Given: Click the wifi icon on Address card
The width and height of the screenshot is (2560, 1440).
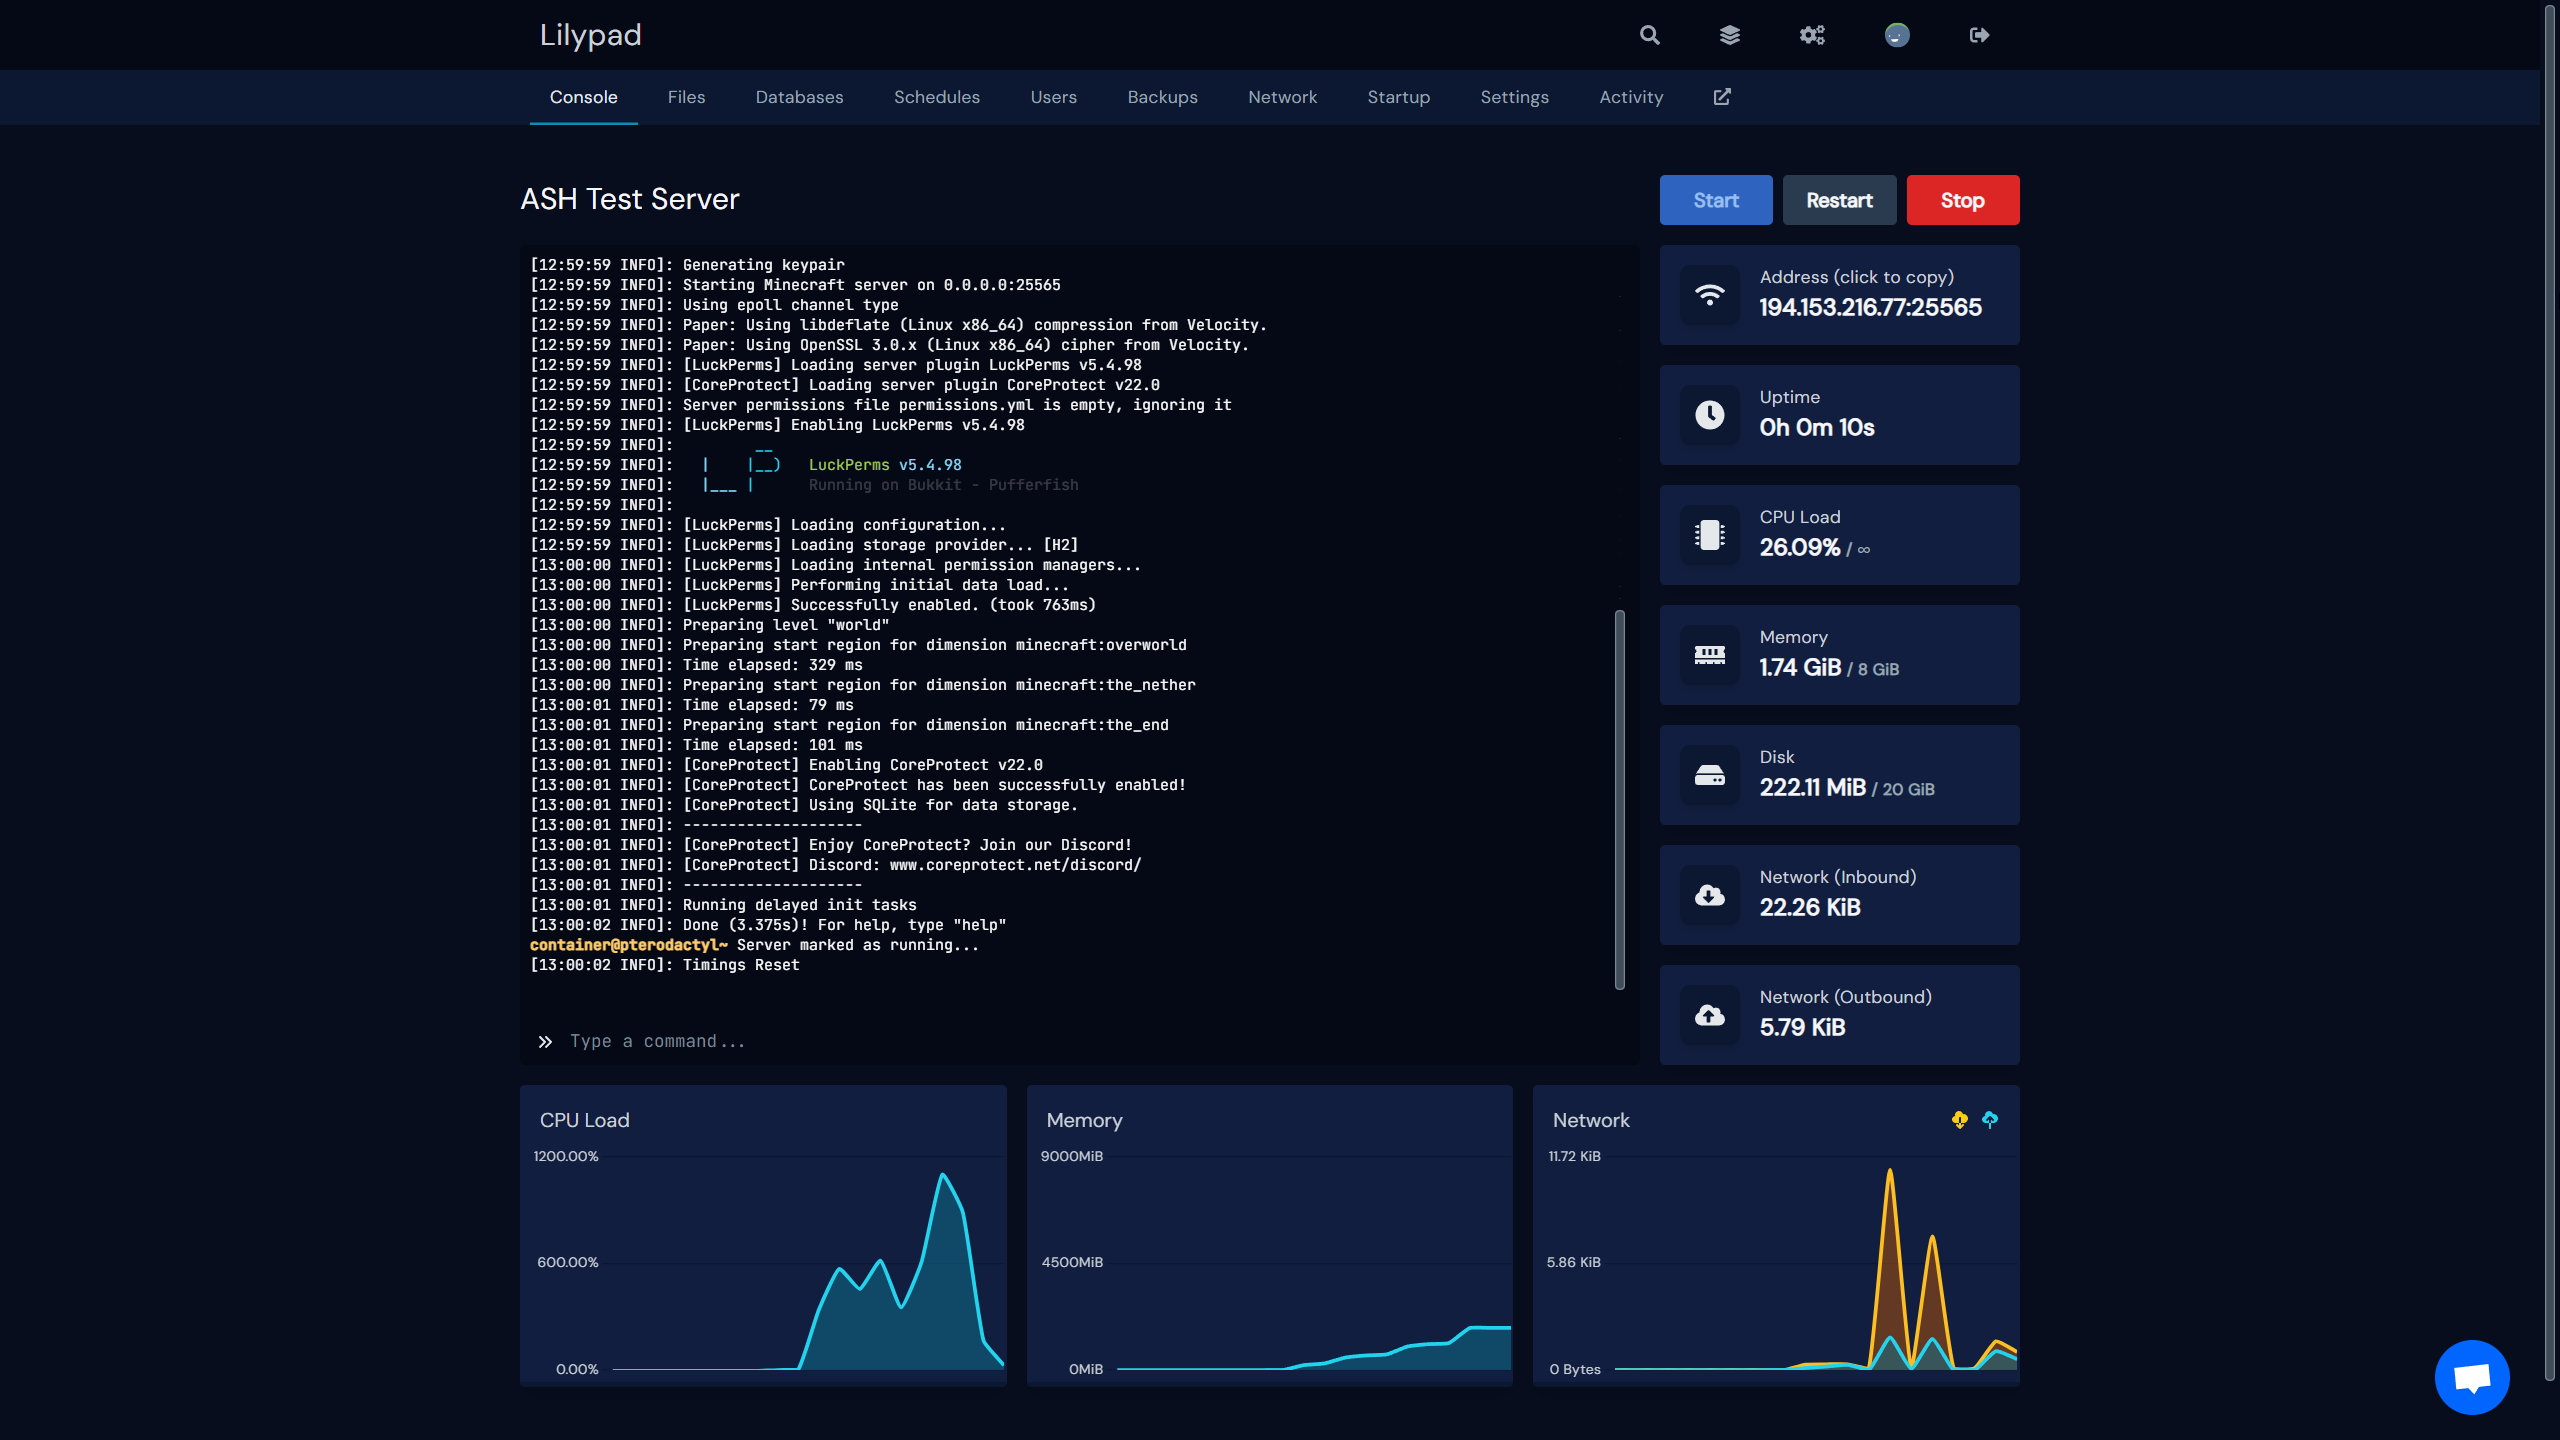Looking at the screenshot, I should click(x=1710, y=295).
